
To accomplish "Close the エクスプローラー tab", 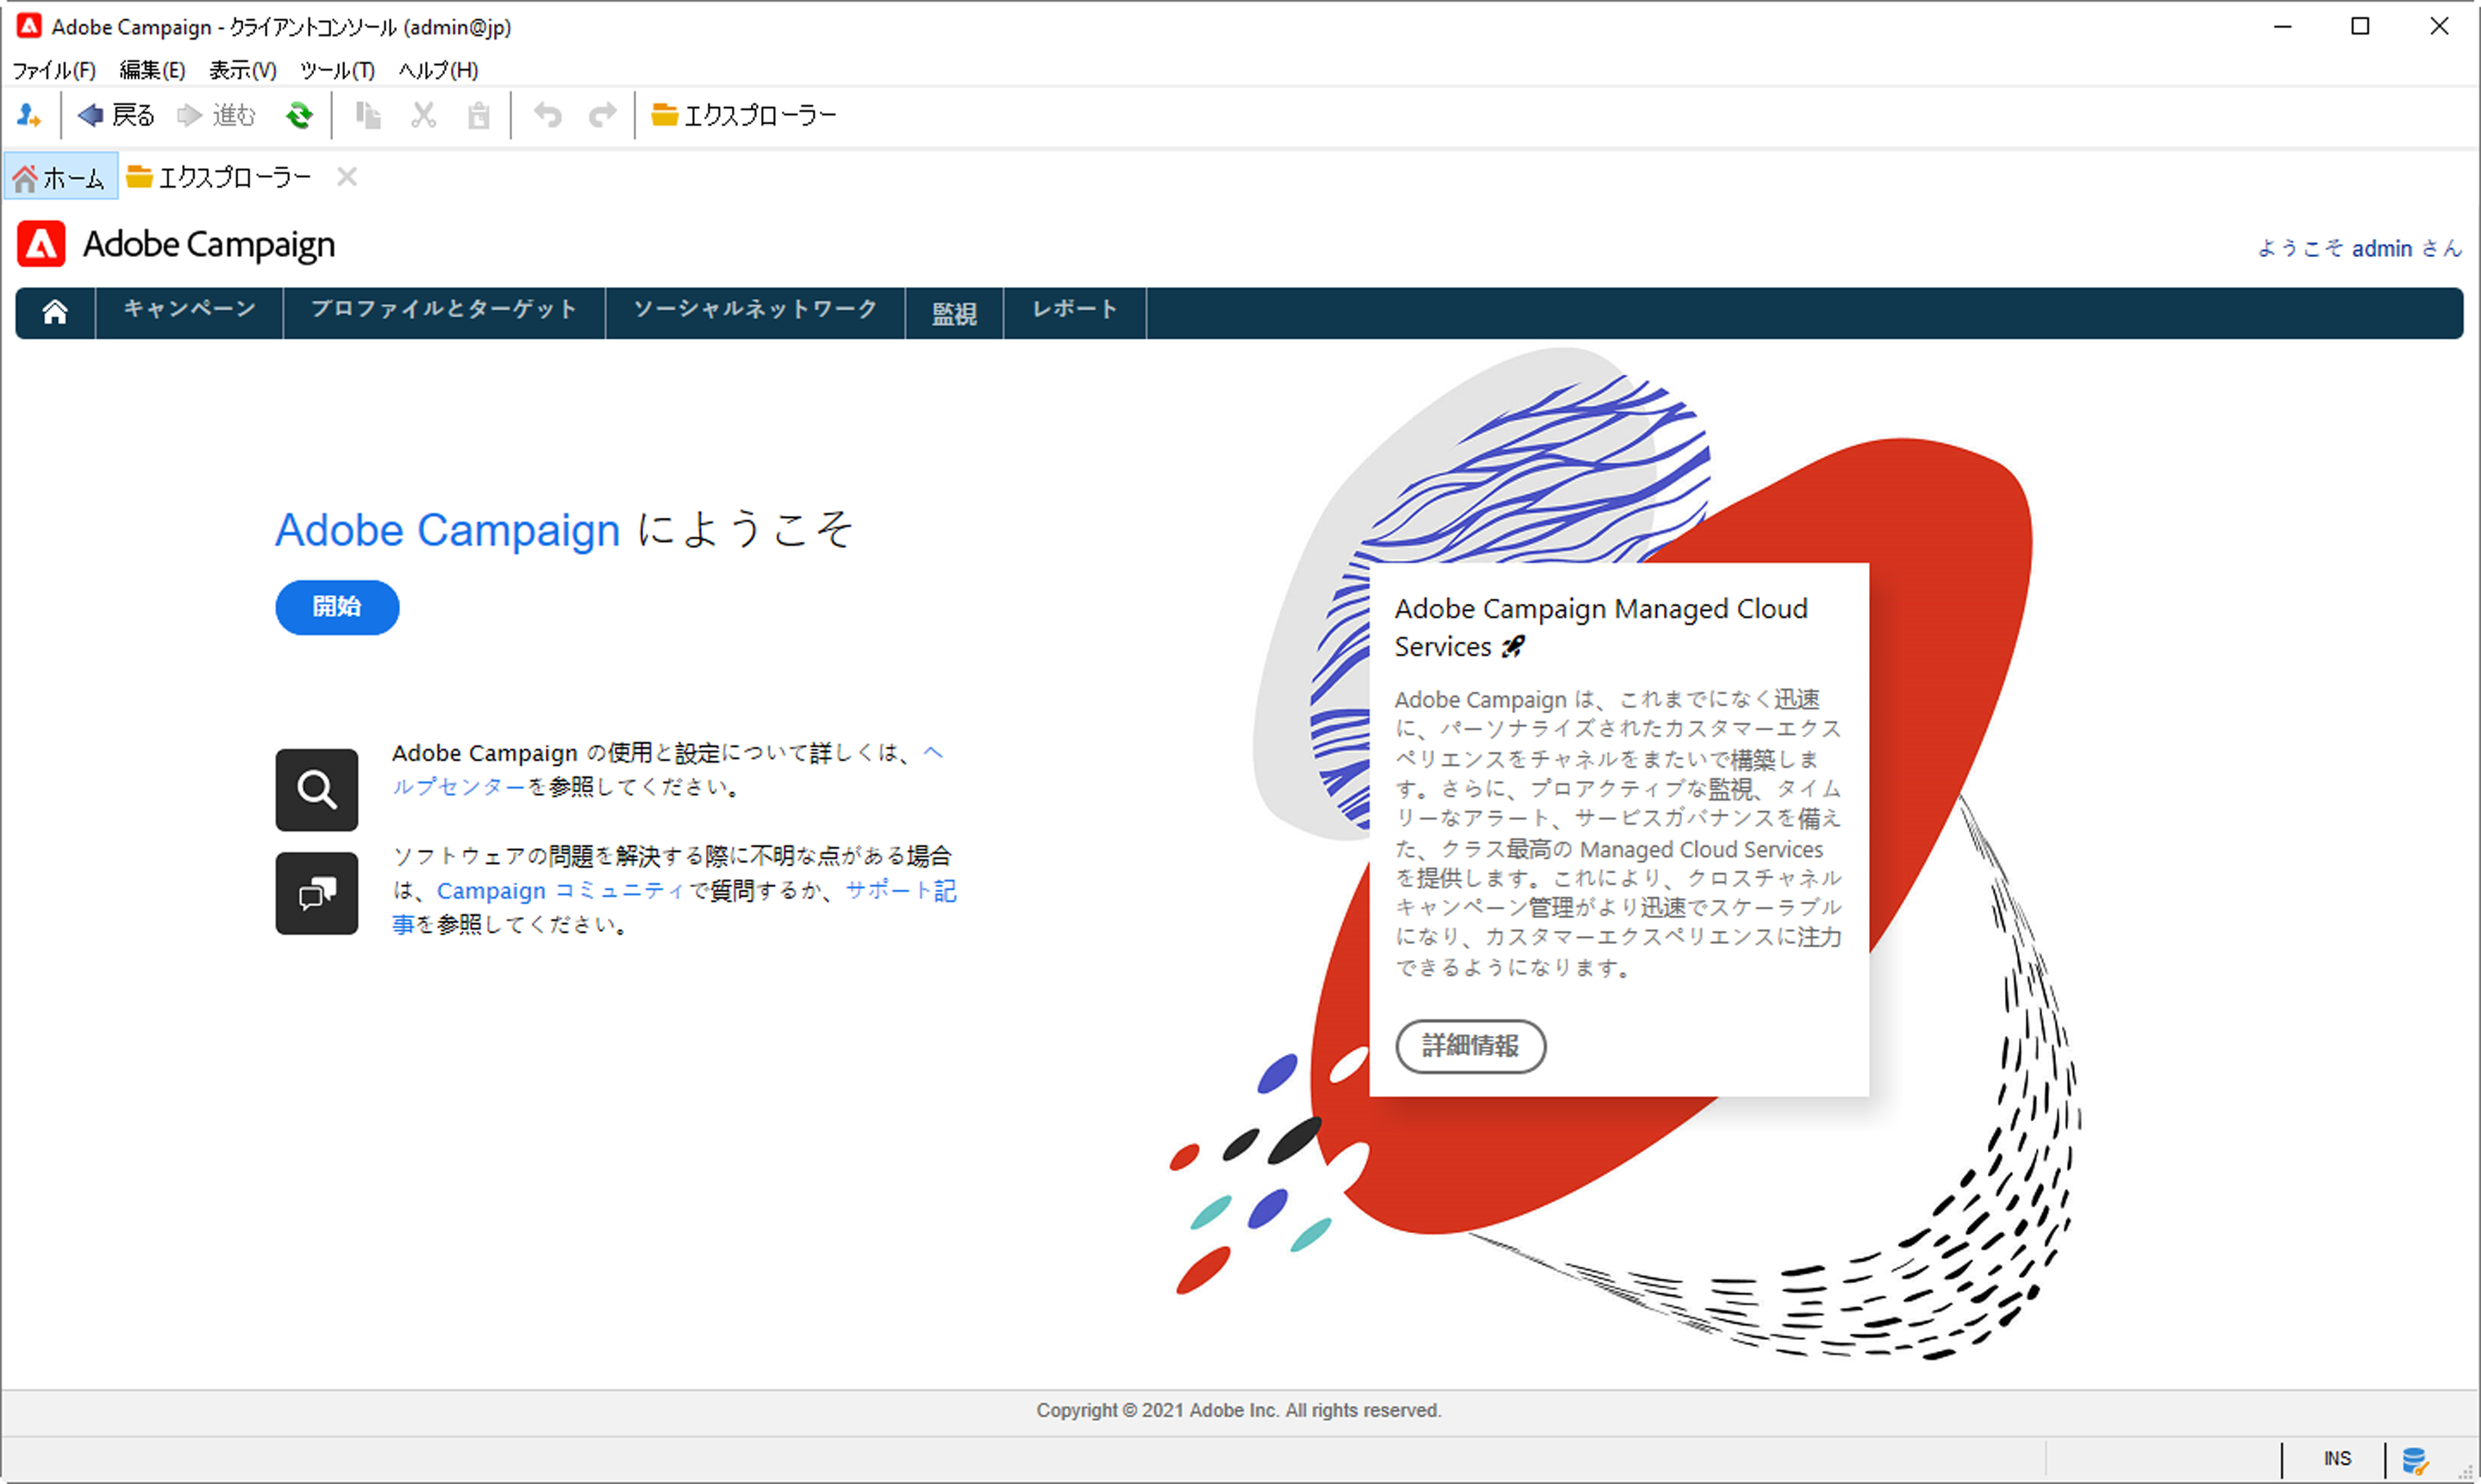I will (x=347, y=177).
